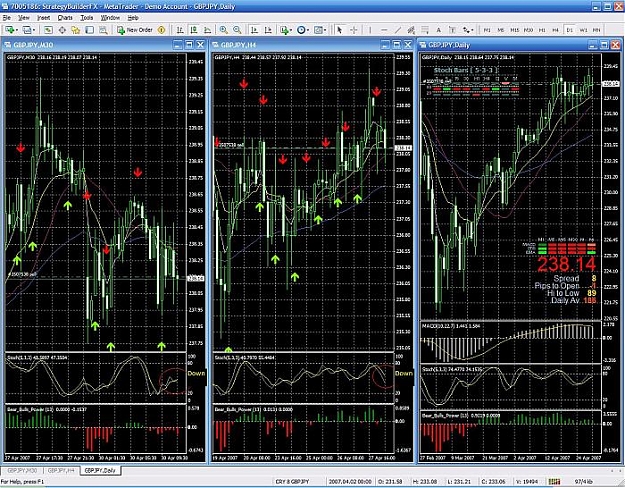Set timeframe to M5

click(501, 30)
